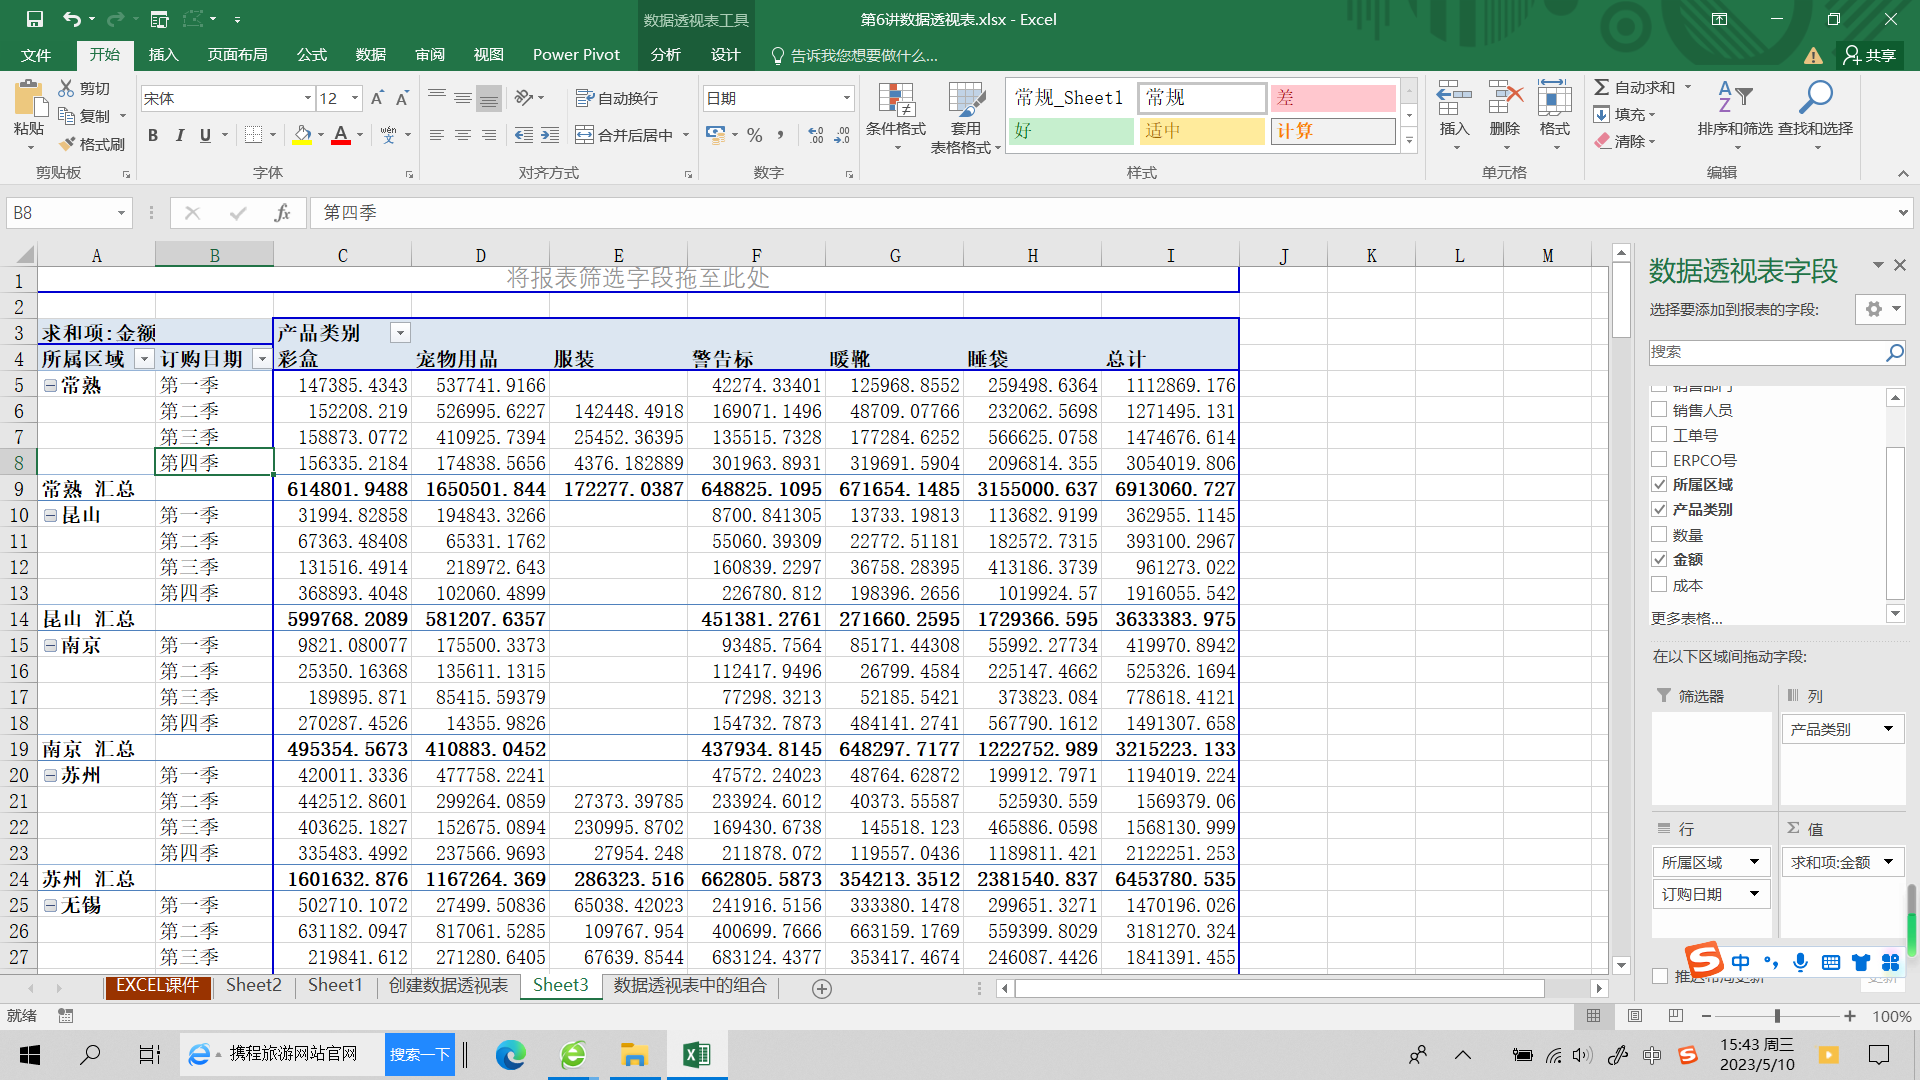Open the 插入 (Insert) ribbon tab

(x=163, y=55)
